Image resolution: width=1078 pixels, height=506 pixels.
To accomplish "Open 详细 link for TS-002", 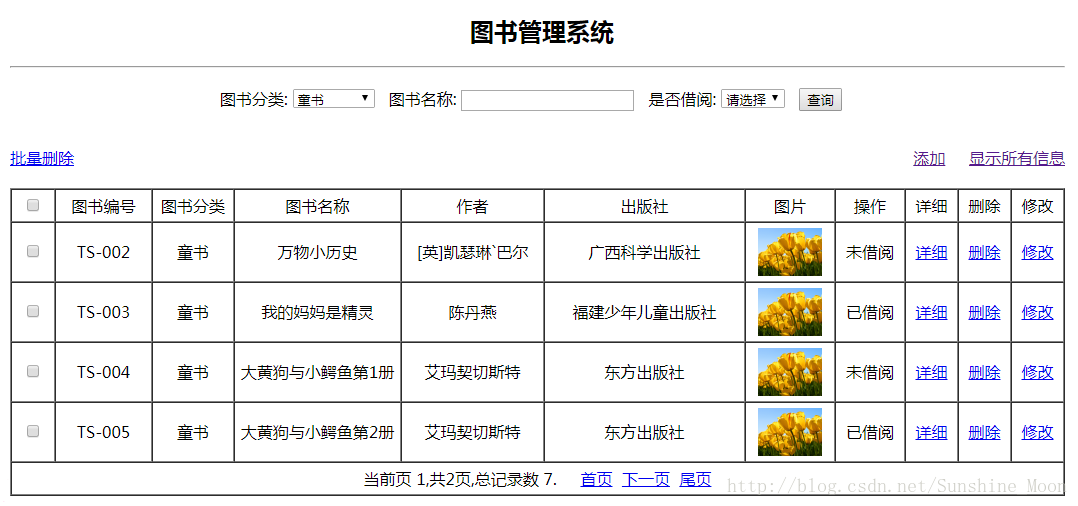I will [932, 252].
